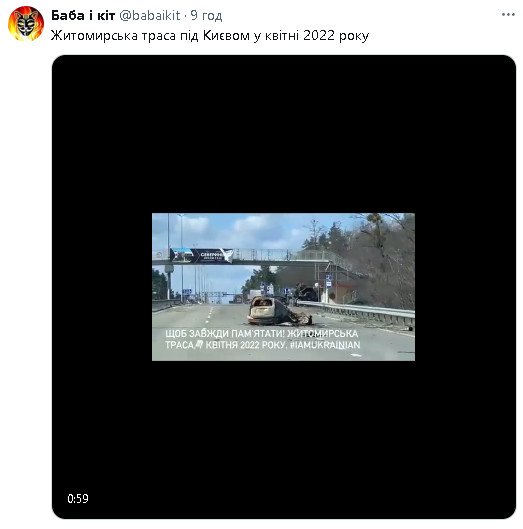Open the three-dot more options menu
The image size is (523, 529).
(x=508, y=15)
